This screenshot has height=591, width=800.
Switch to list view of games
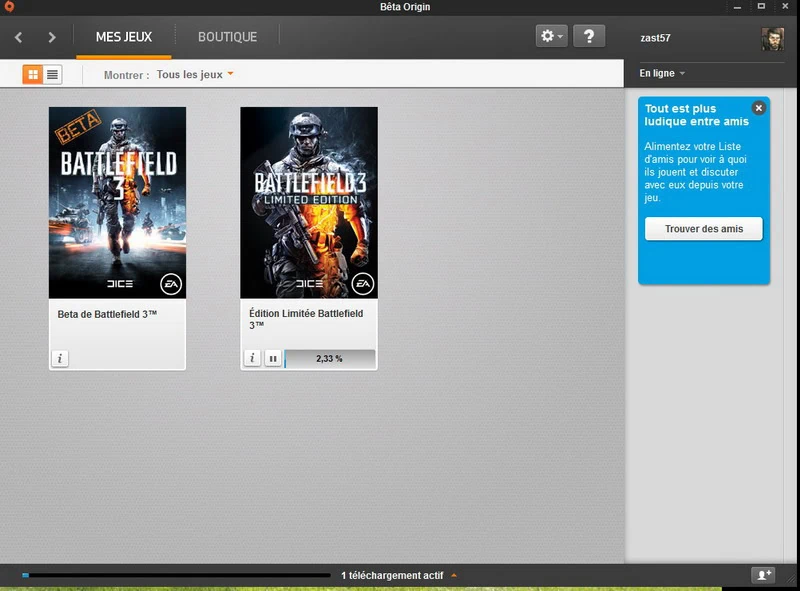52,74
